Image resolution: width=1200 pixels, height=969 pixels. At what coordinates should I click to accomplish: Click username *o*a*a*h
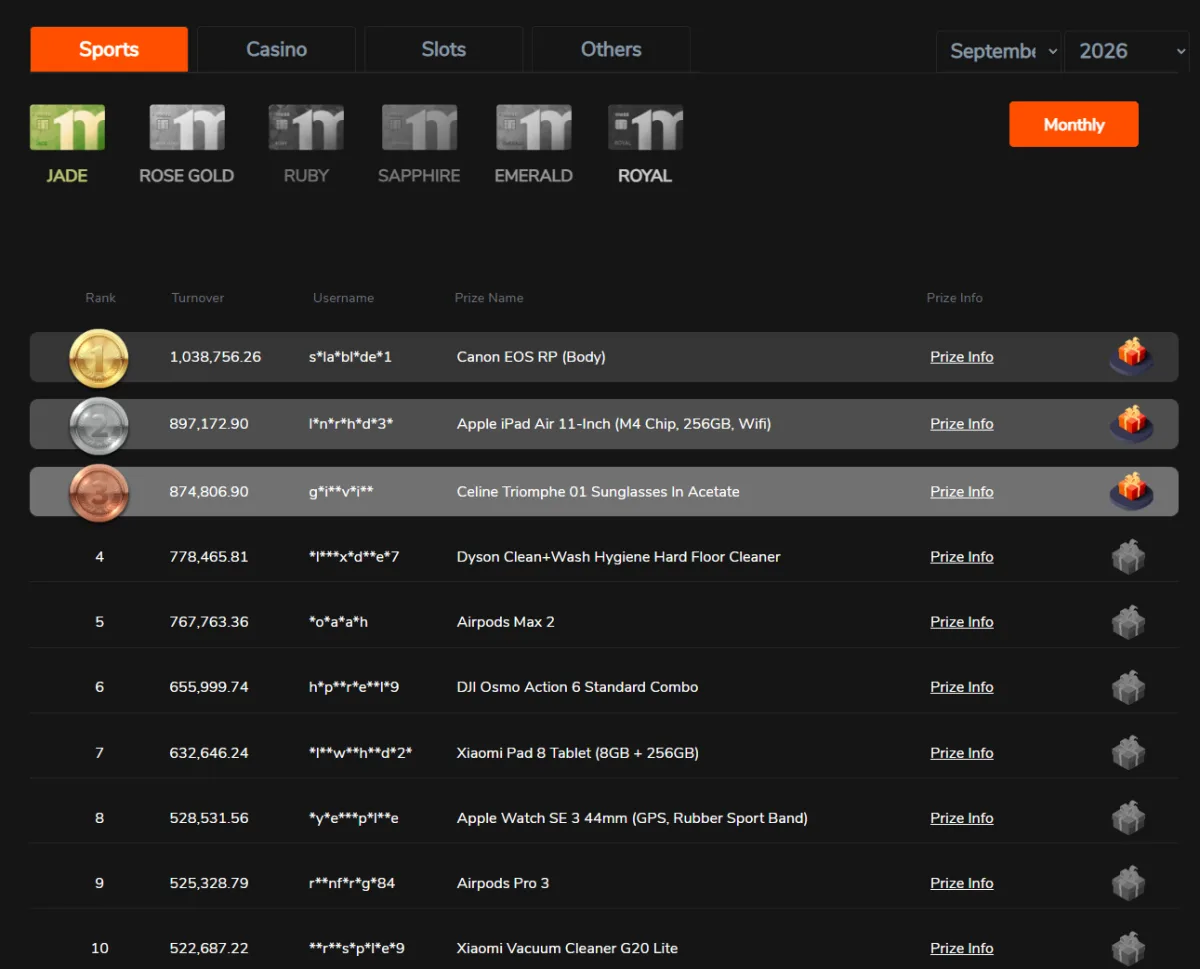[x=338, y=622]
